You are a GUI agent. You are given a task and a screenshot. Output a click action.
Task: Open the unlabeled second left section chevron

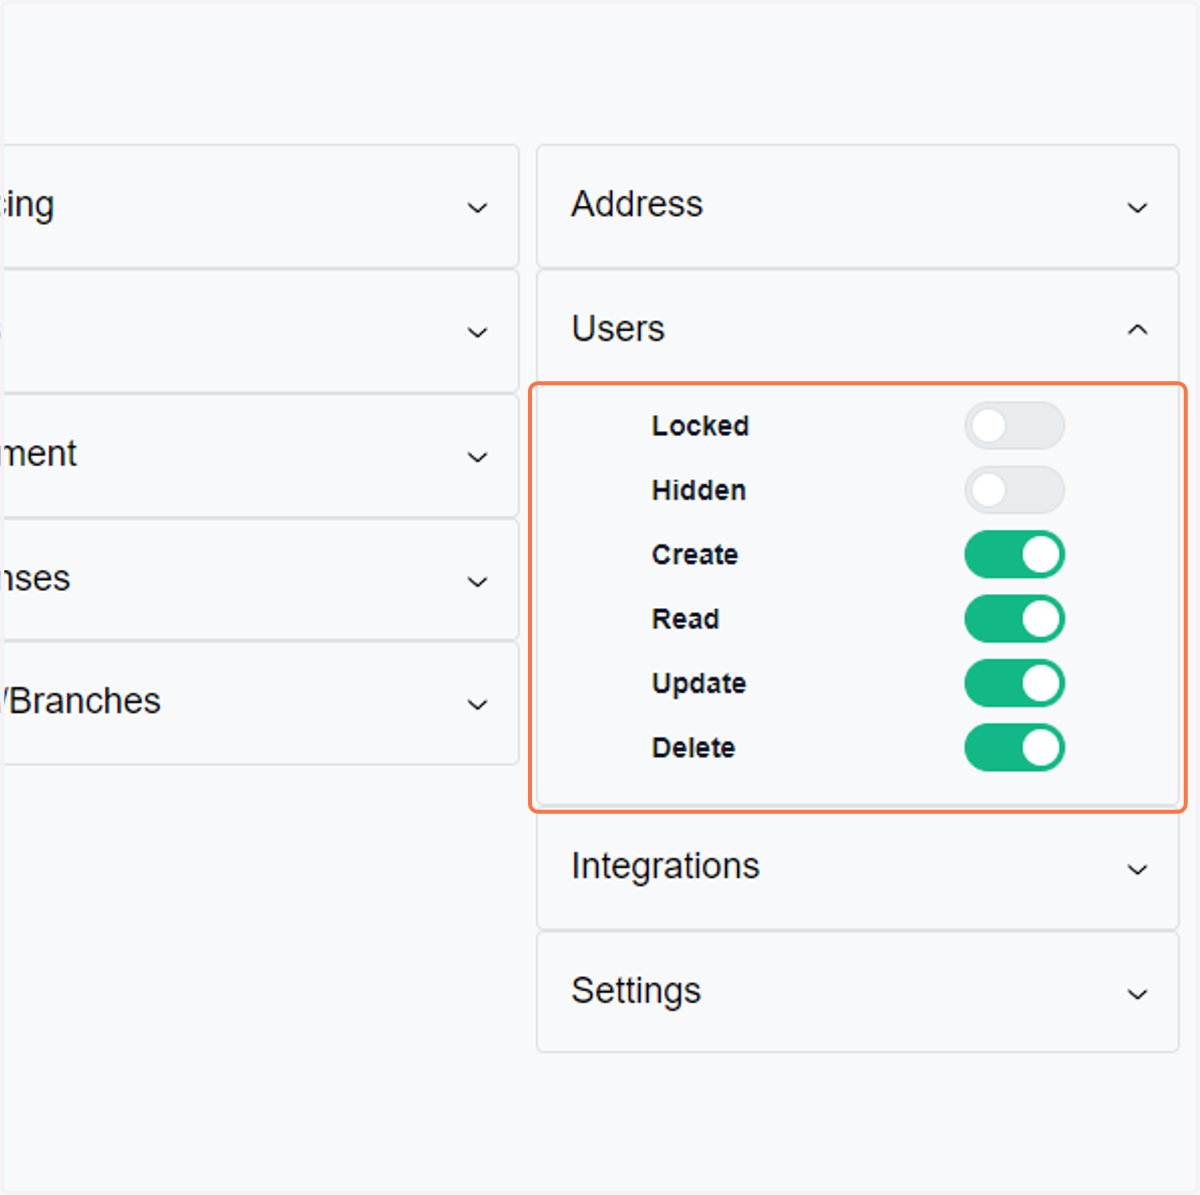(x=477, y=332)
